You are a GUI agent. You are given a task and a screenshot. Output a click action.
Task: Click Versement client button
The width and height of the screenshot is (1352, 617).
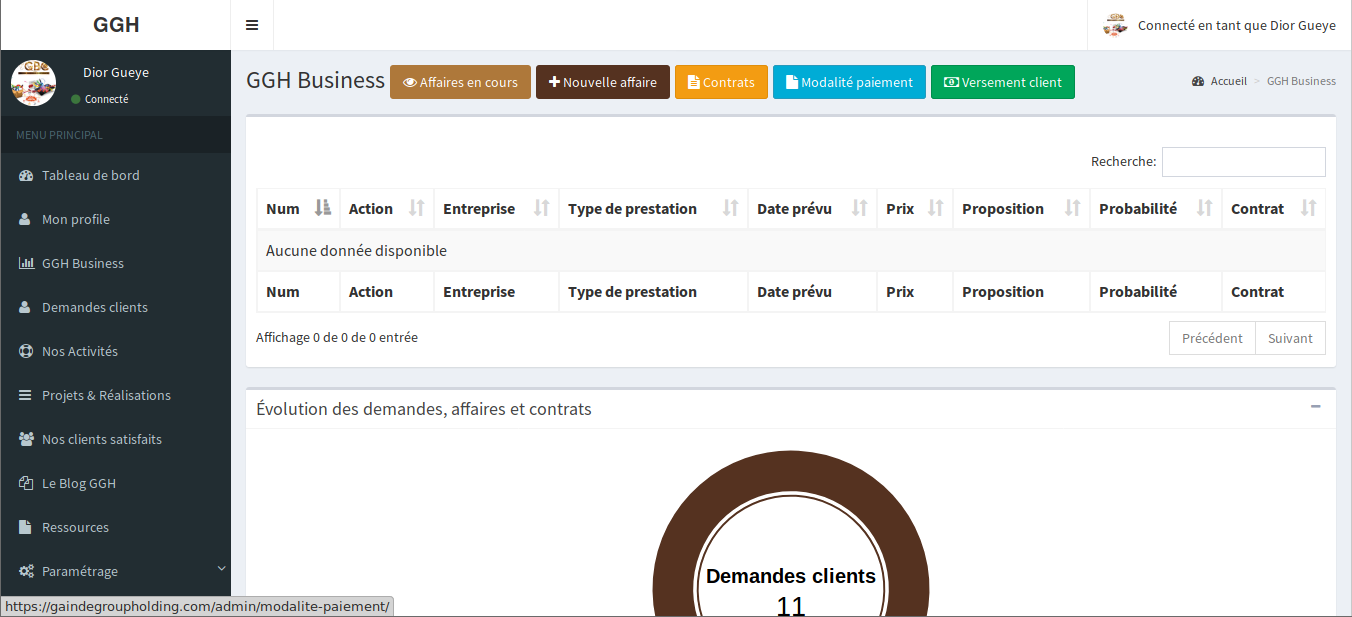click(x=1003, y=82)
